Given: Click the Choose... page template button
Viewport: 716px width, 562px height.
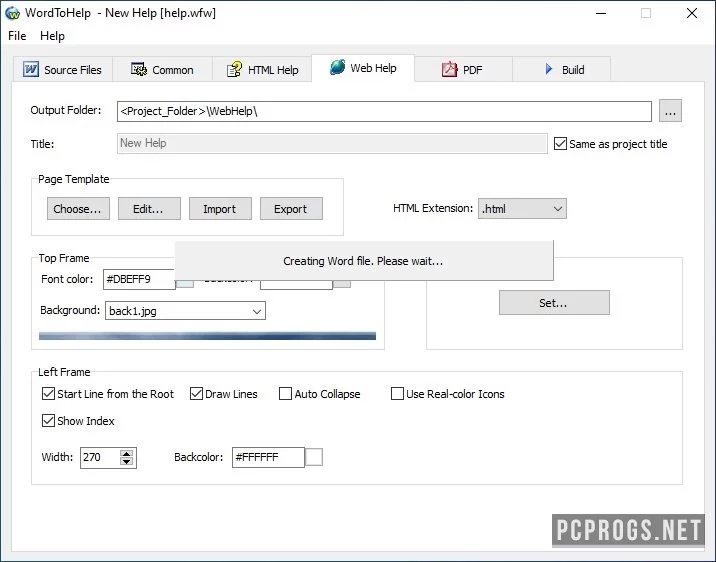Looking at the screenshot, I should click(x=78, y=209).
